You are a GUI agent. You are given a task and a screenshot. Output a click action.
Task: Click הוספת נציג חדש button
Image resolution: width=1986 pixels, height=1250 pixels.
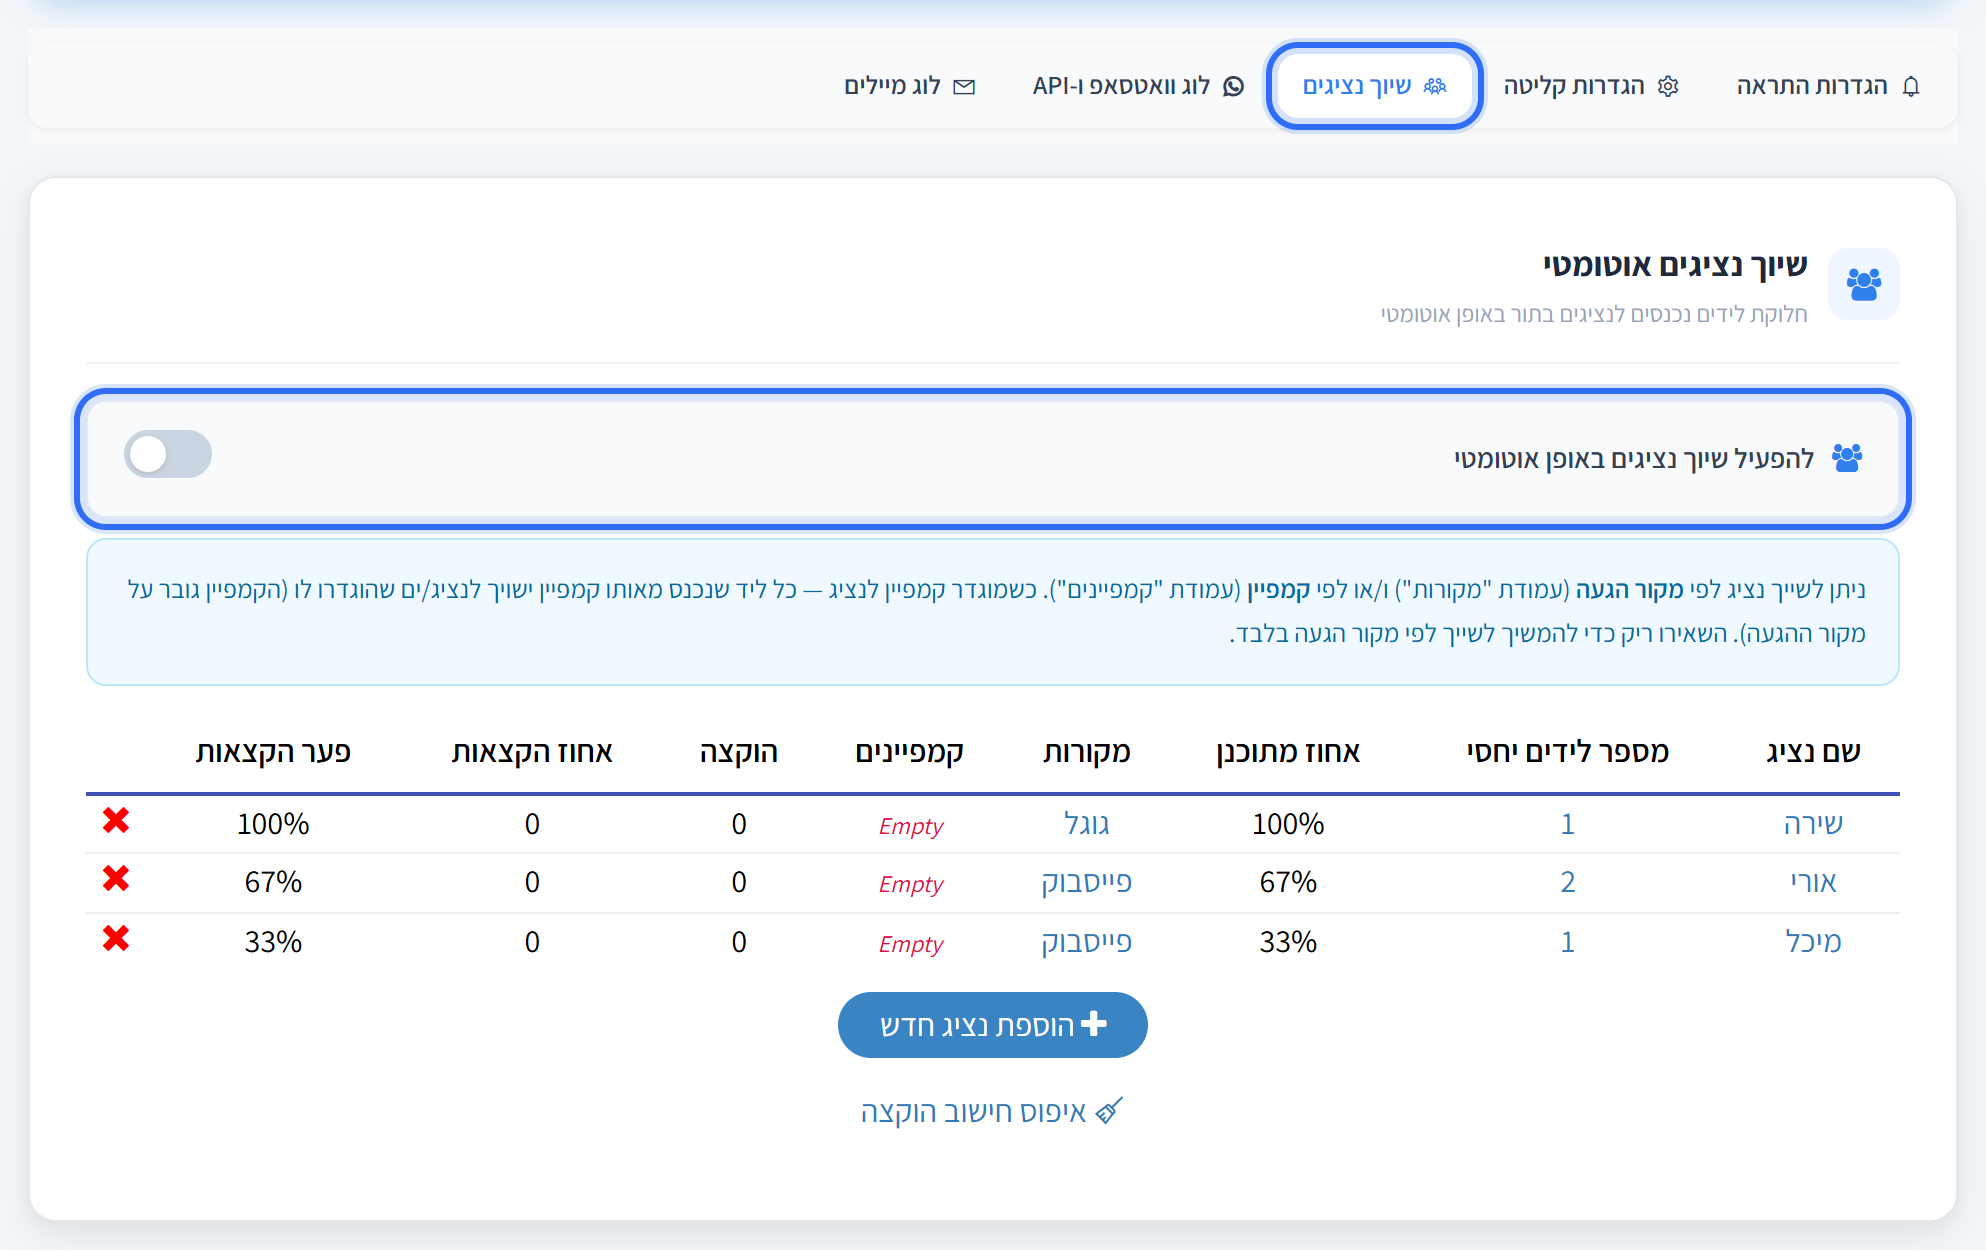click(x=993, y=1025)
